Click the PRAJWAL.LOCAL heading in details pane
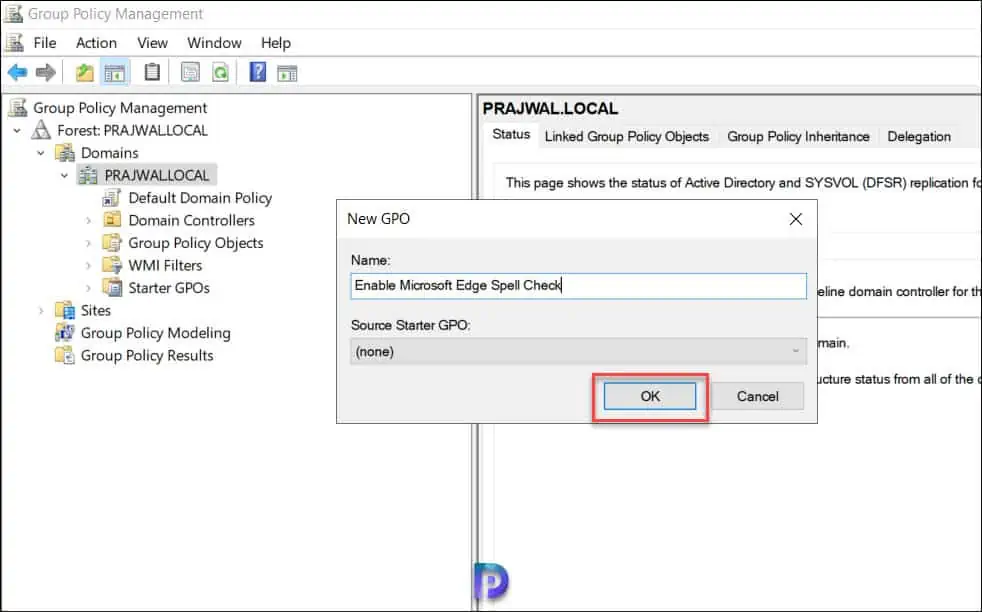This screenshot has height=612, width=982. [550, 108]
